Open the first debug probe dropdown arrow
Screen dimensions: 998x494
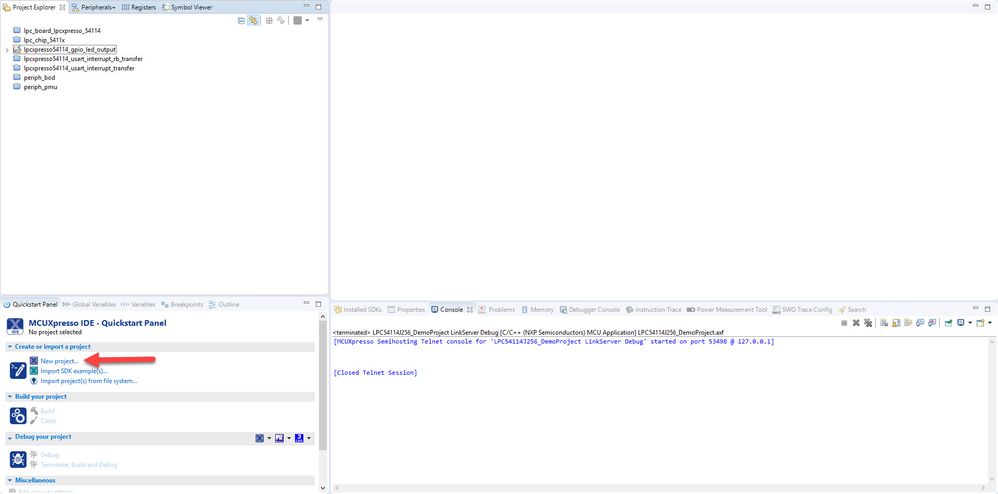[x=269, y=438]
